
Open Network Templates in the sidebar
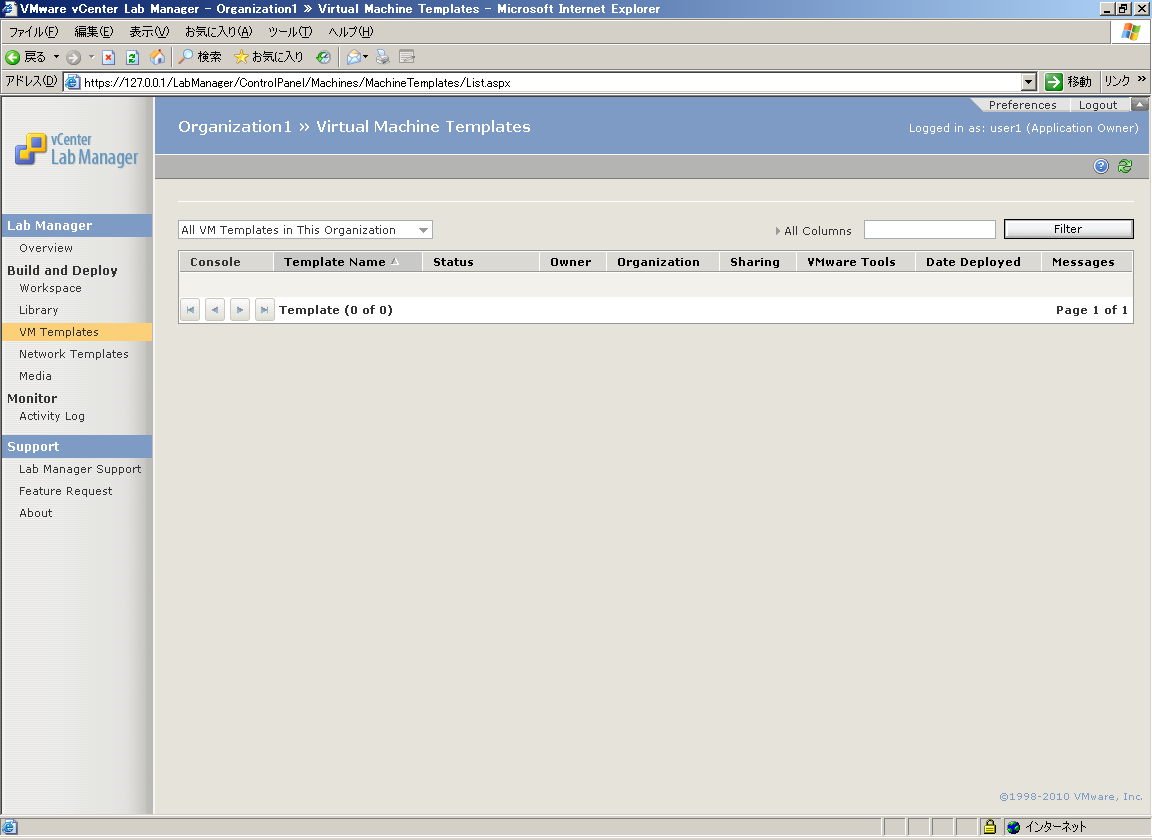click(73, 354)
